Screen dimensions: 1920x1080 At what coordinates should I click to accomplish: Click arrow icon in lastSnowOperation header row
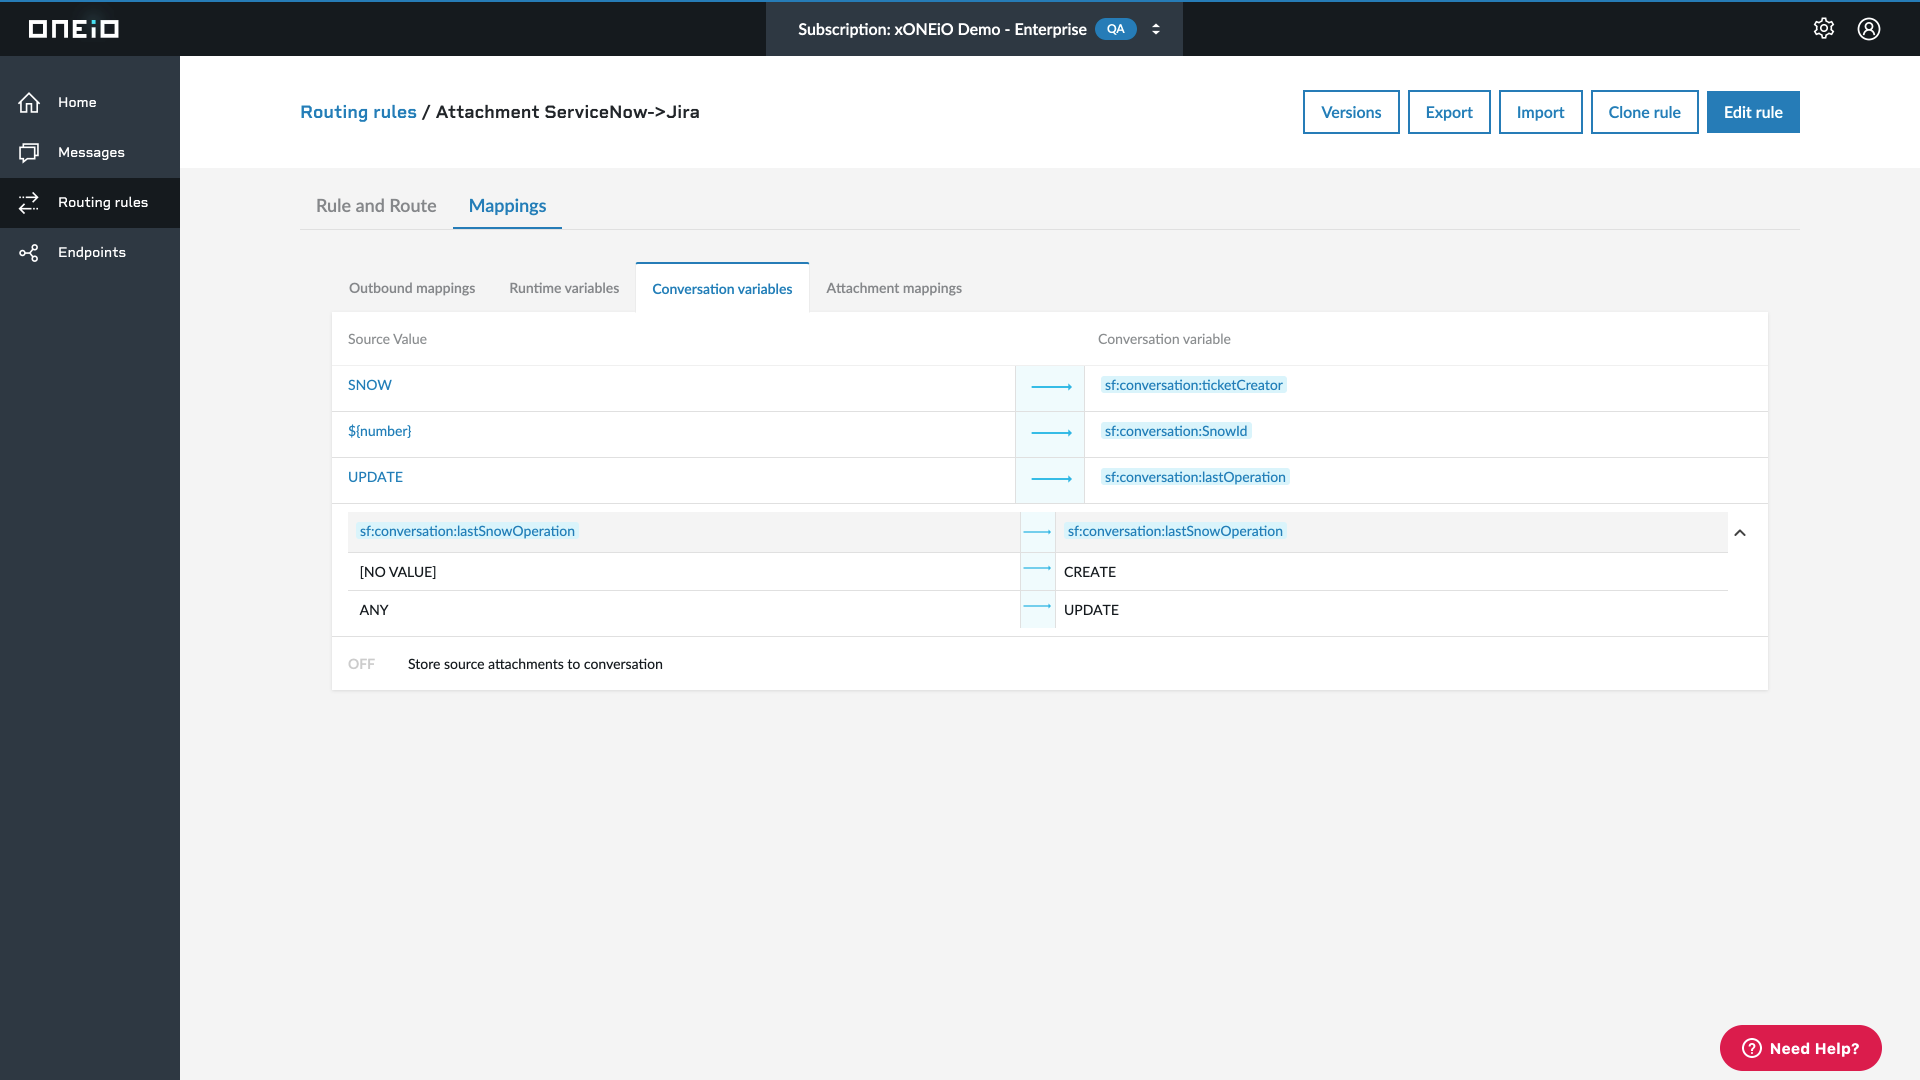click(x=1037, y=532)
